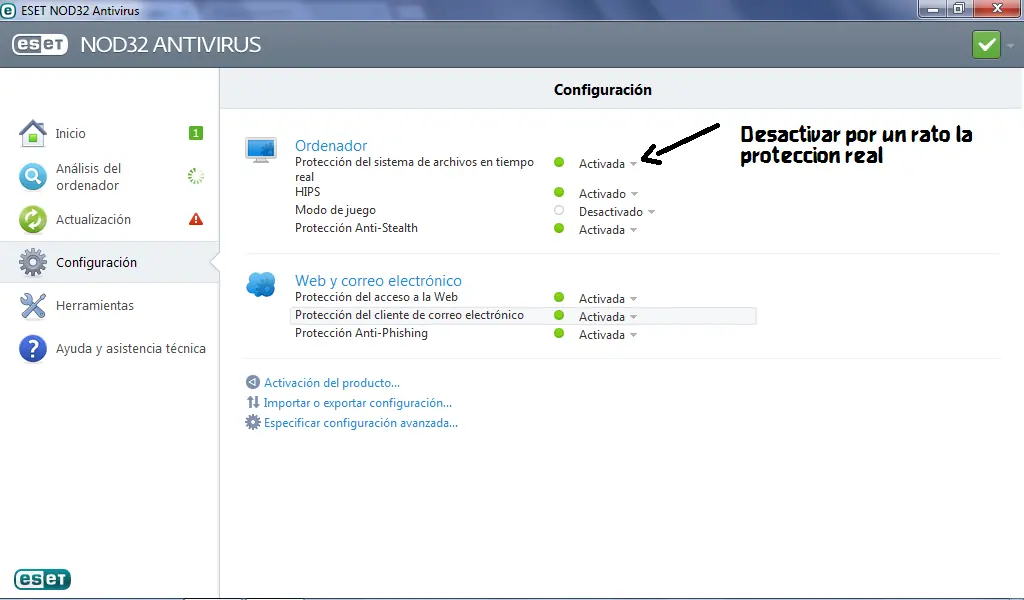The image size is (1024, 600).
Task: Minimize the ESET NOD32 window
Action: (933, 9)
